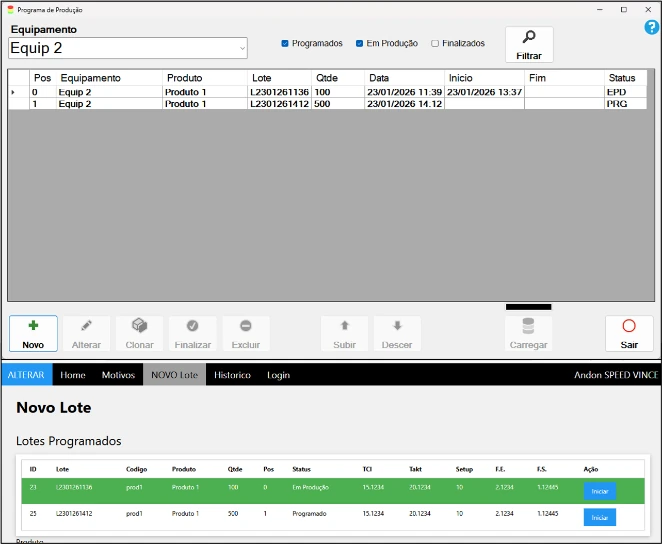Click the Subir up-arrow button
Image resolution: width=662 pixels, height=544 pixels.
(x=345, y=333)
